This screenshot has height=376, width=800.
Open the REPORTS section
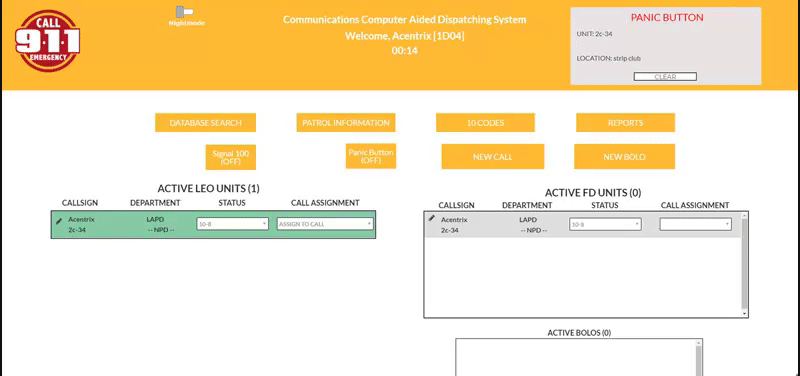(x=626, y=123)
